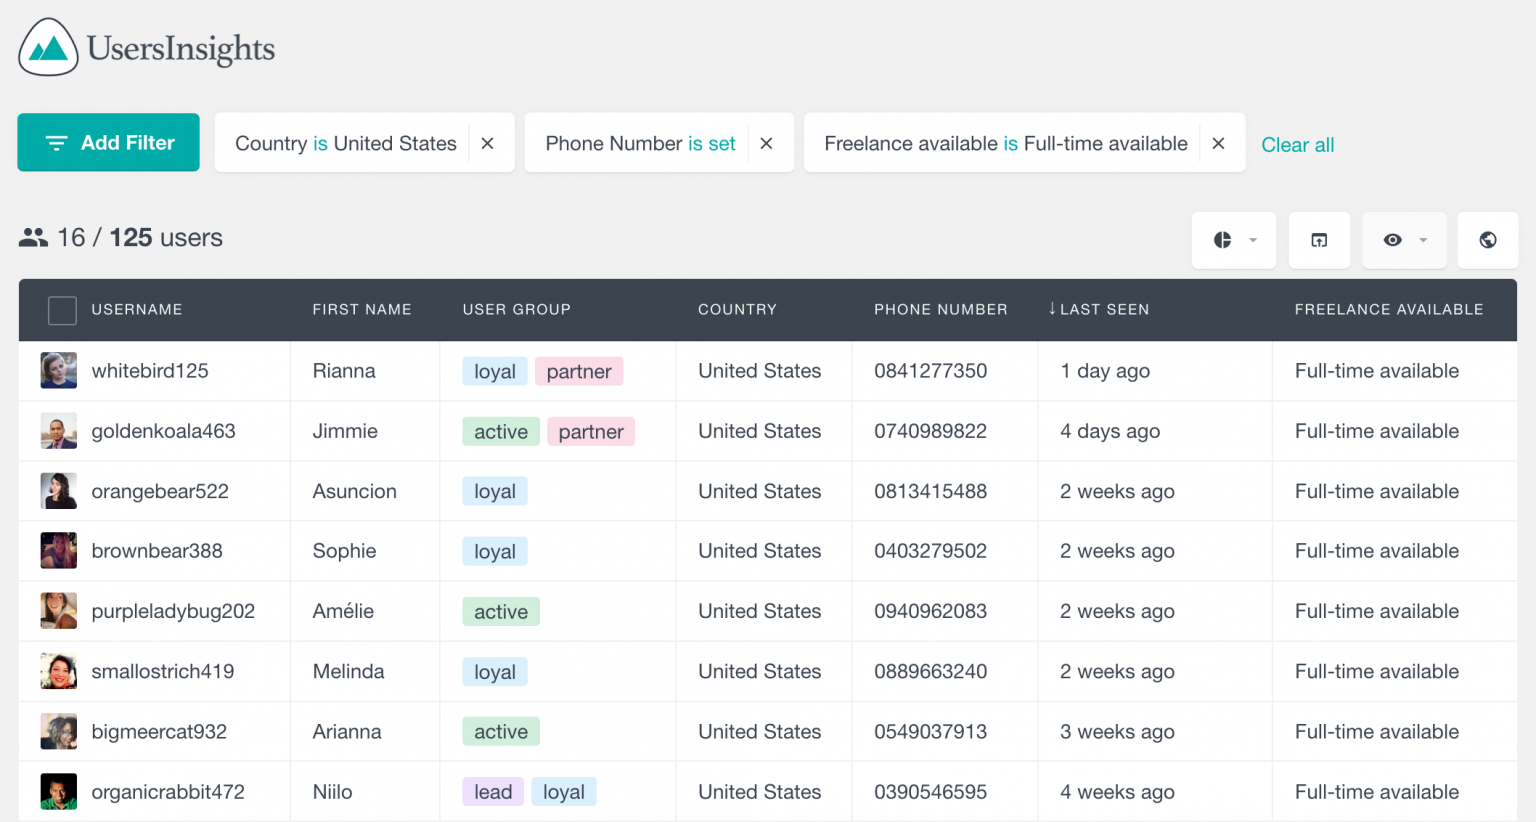
Task: Click the Add Filter button
Action: (108, 142)
